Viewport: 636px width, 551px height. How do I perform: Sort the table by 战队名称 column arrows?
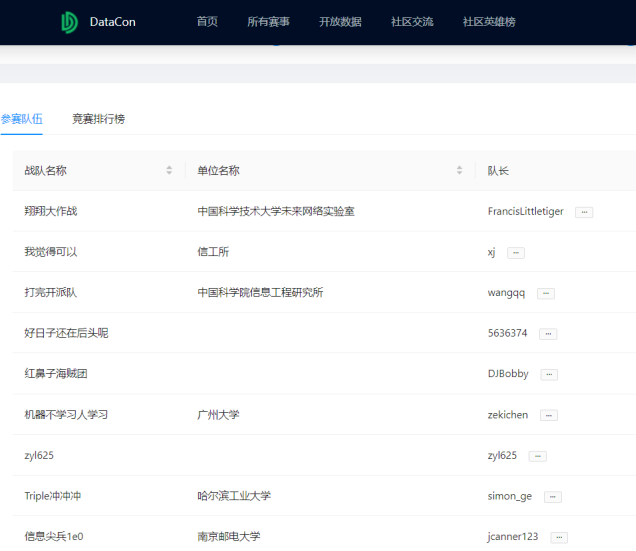(169, 170)
